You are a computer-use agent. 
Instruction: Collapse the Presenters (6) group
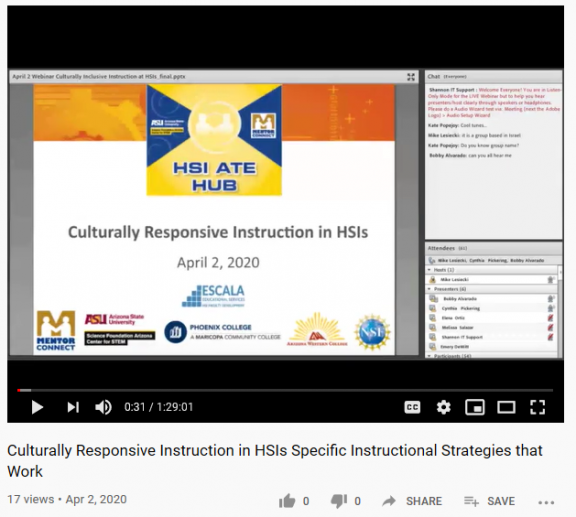pos(429,289)
